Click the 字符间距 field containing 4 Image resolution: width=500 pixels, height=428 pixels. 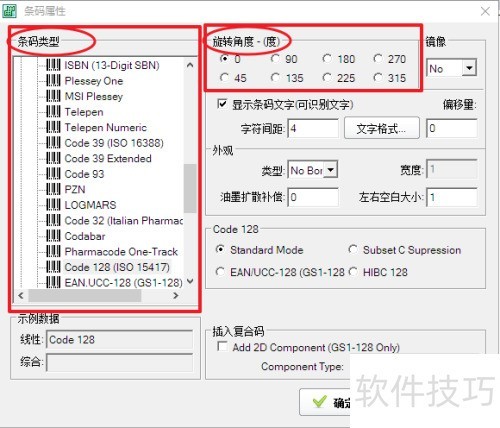point(313,128)
